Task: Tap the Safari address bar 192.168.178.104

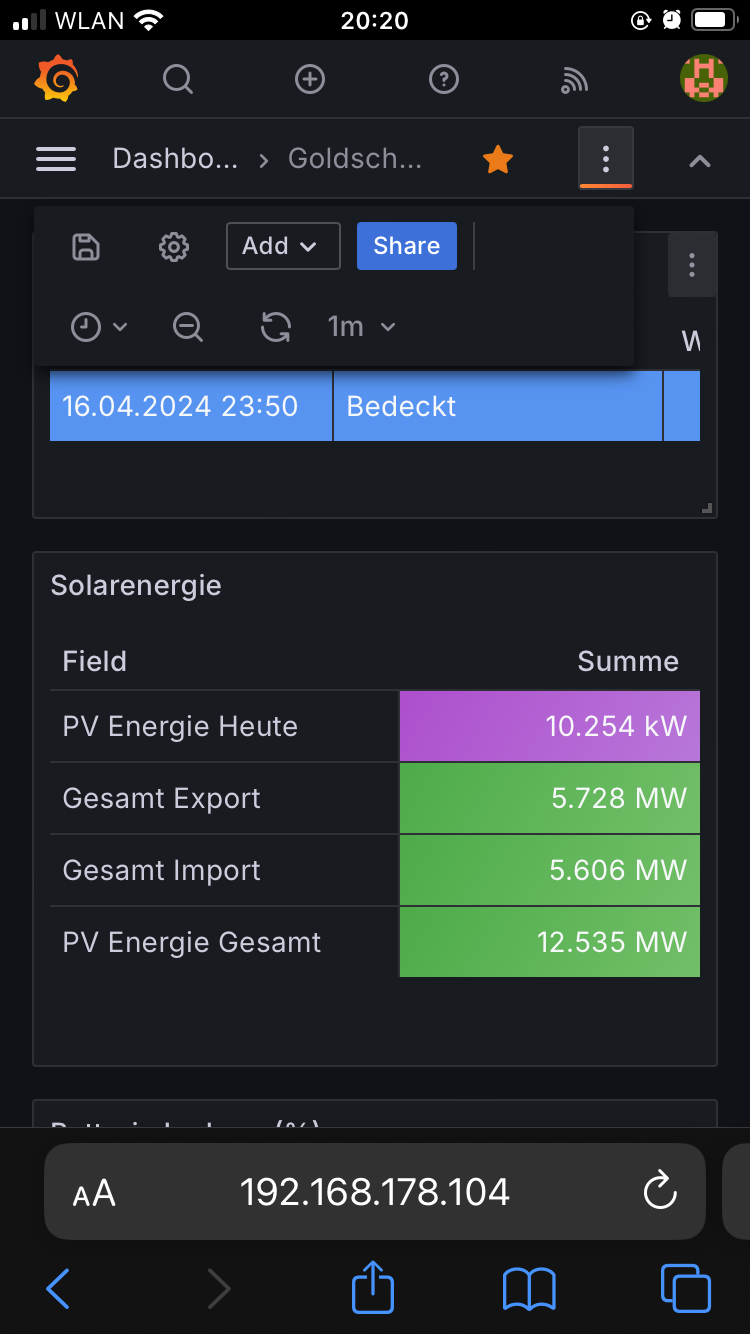Action: 375,1192
